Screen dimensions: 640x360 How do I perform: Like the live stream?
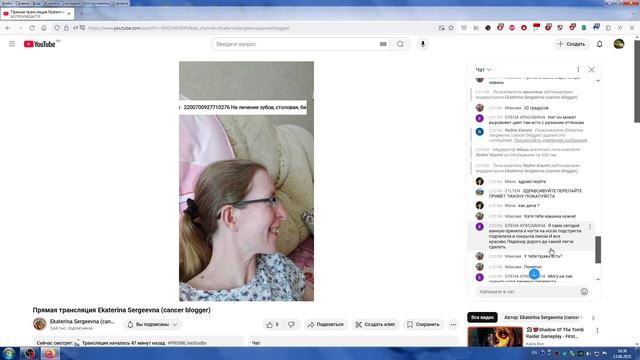coord(273,324)
